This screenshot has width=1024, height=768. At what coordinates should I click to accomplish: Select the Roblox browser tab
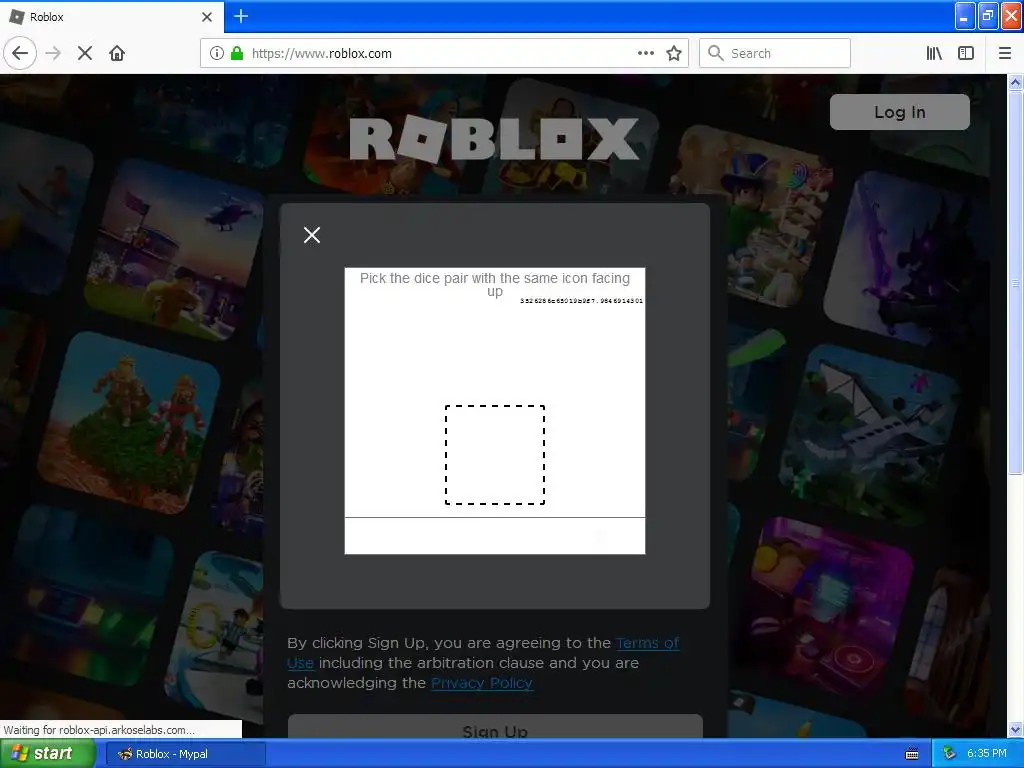point(112,17)
